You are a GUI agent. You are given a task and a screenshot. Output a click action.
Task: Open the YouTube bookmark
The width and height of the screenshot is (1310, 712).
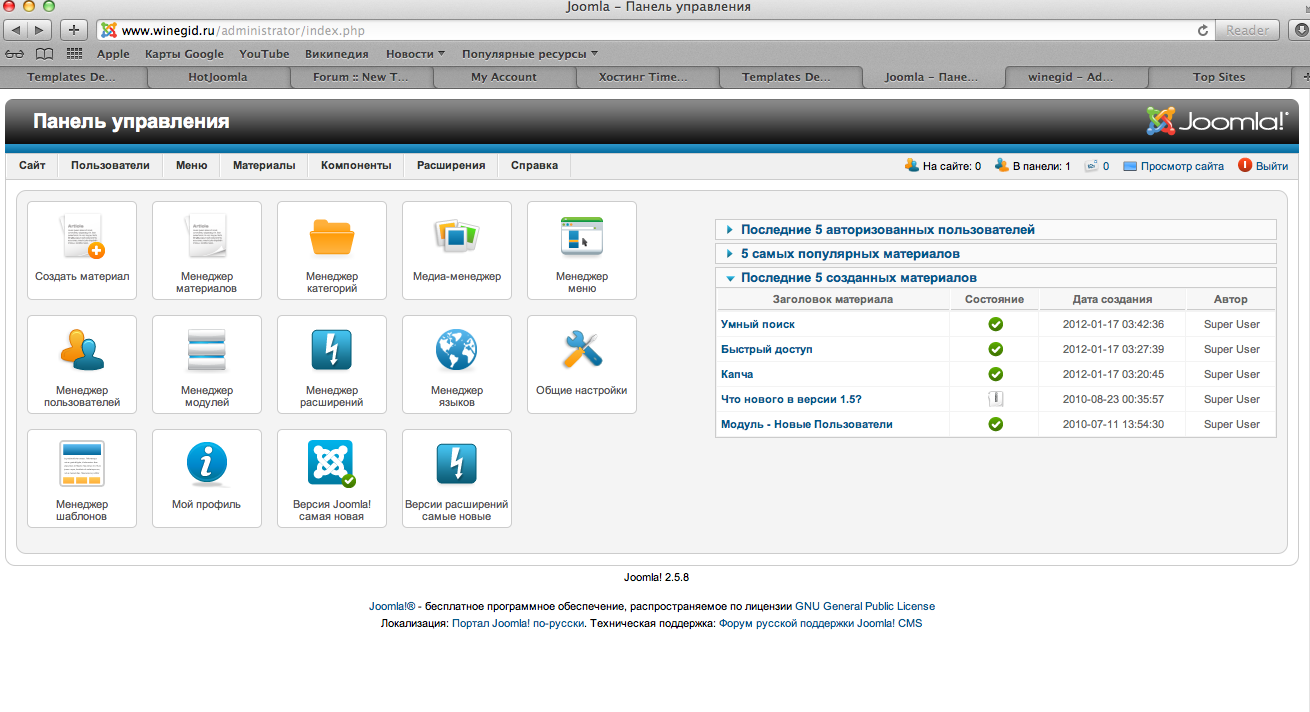coord(264,54)
